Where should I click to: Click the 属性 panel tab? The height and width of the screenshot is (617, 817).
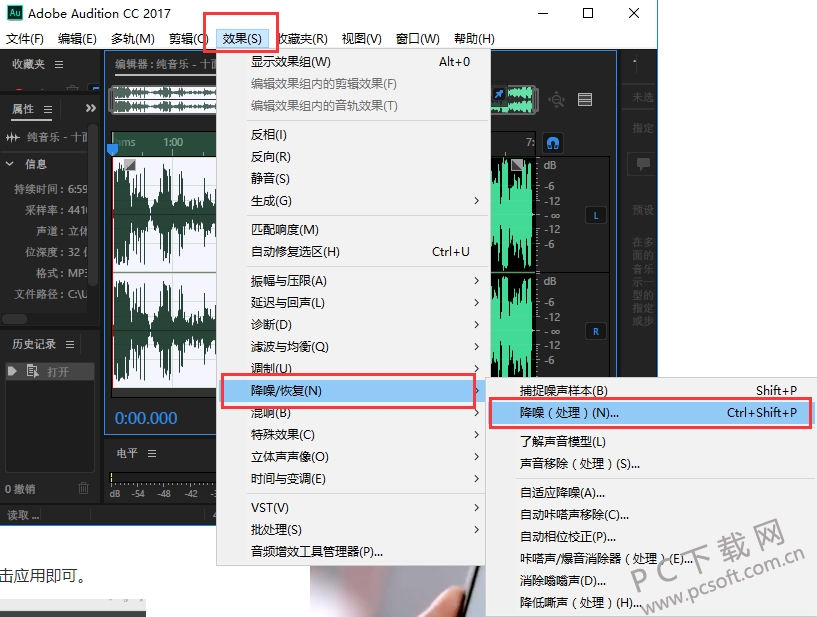(x=22, y=109)
